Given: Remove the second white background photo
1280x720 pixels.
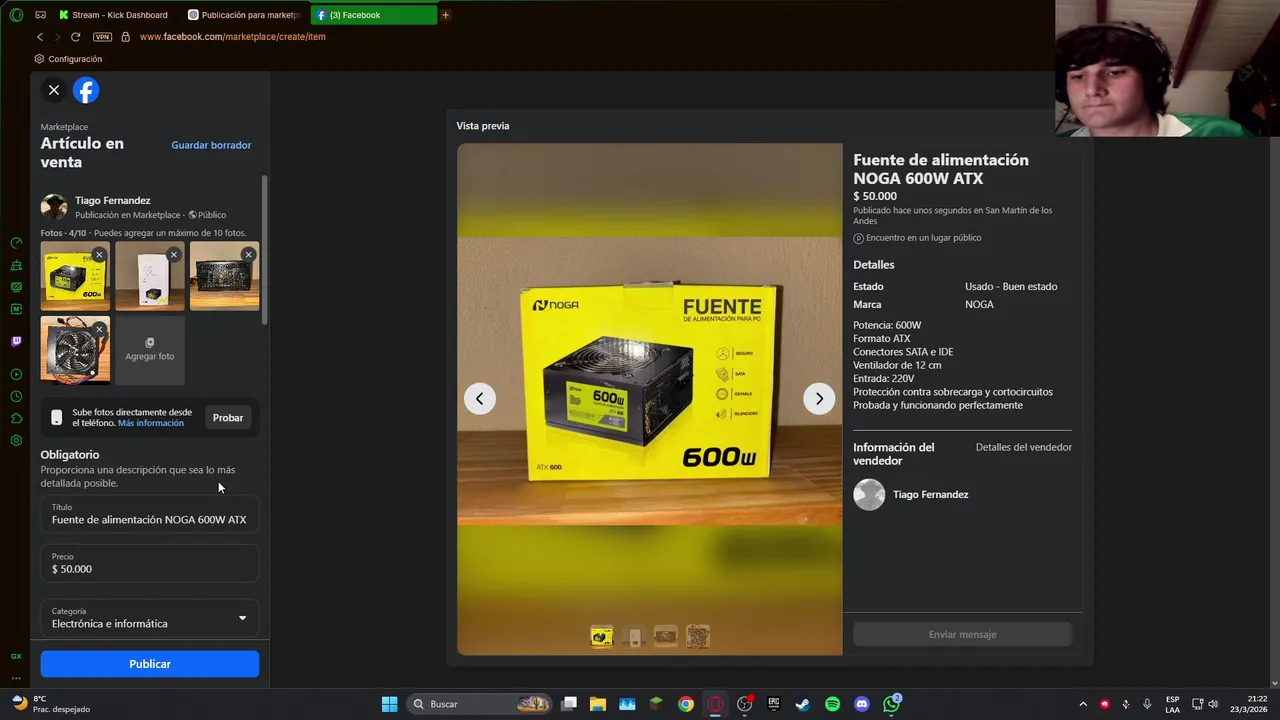Looking at the screenshot, I should [x=174, y=255].
